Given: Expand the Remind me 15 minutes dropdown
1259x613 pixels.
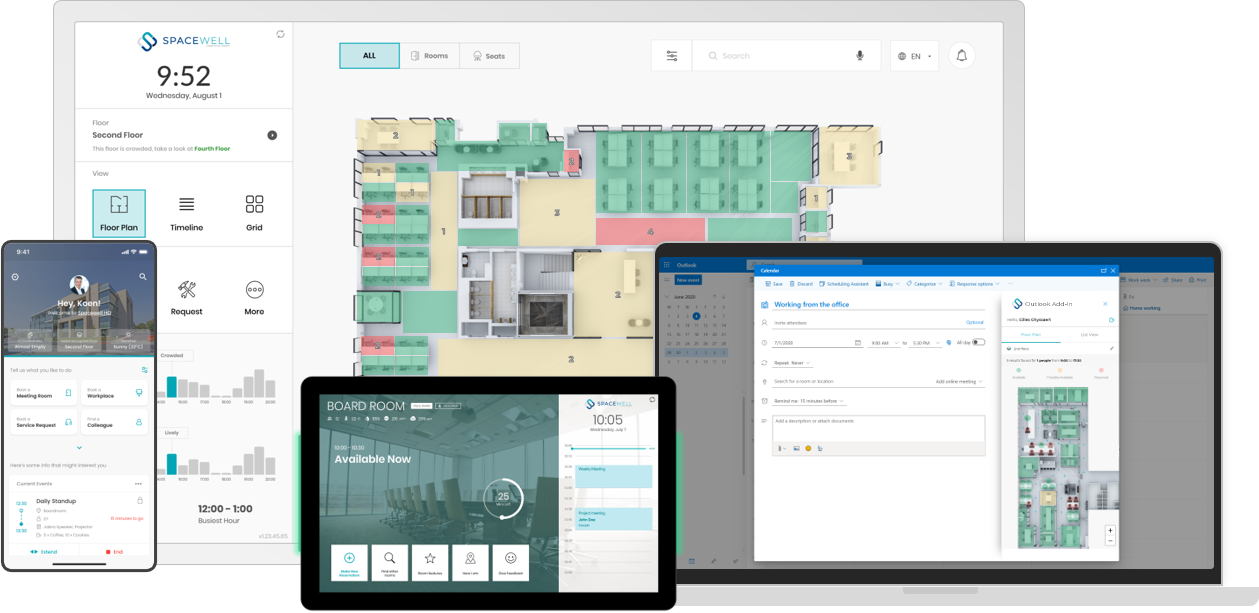Looking at the screenshot, I should [809, 401].
